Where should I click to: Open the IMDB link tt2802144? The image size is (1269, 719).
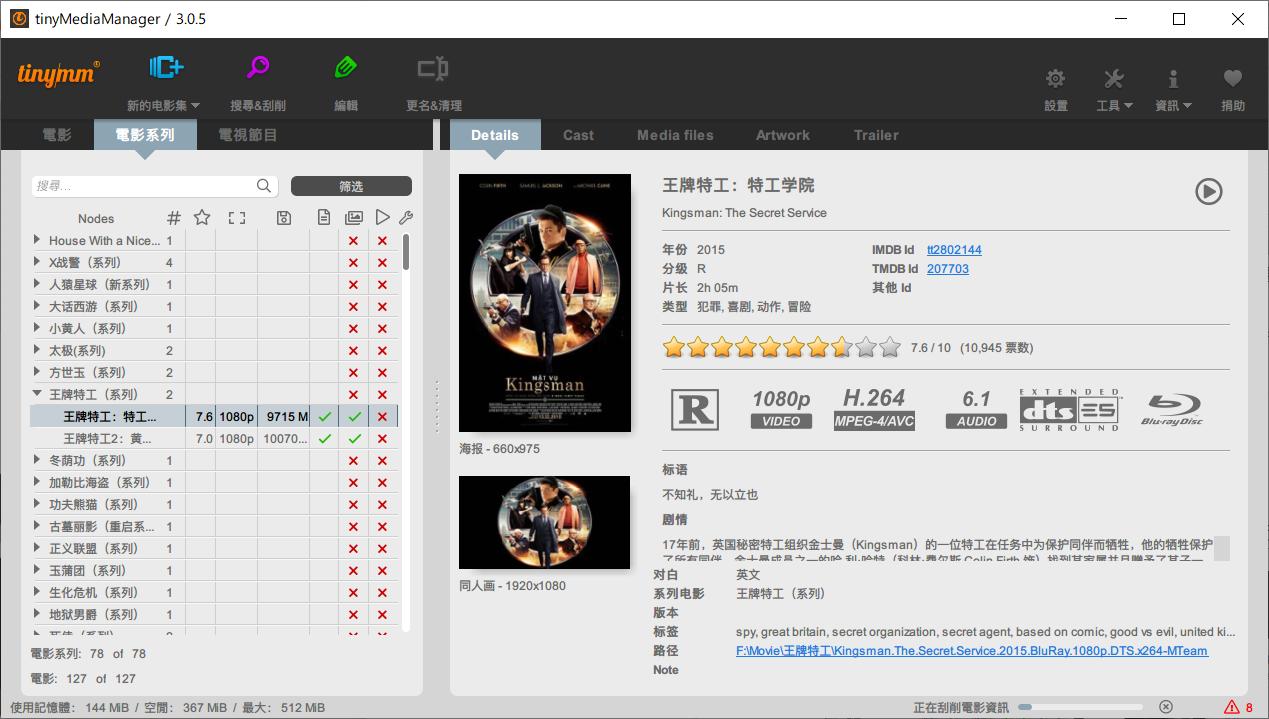[954, 249]
